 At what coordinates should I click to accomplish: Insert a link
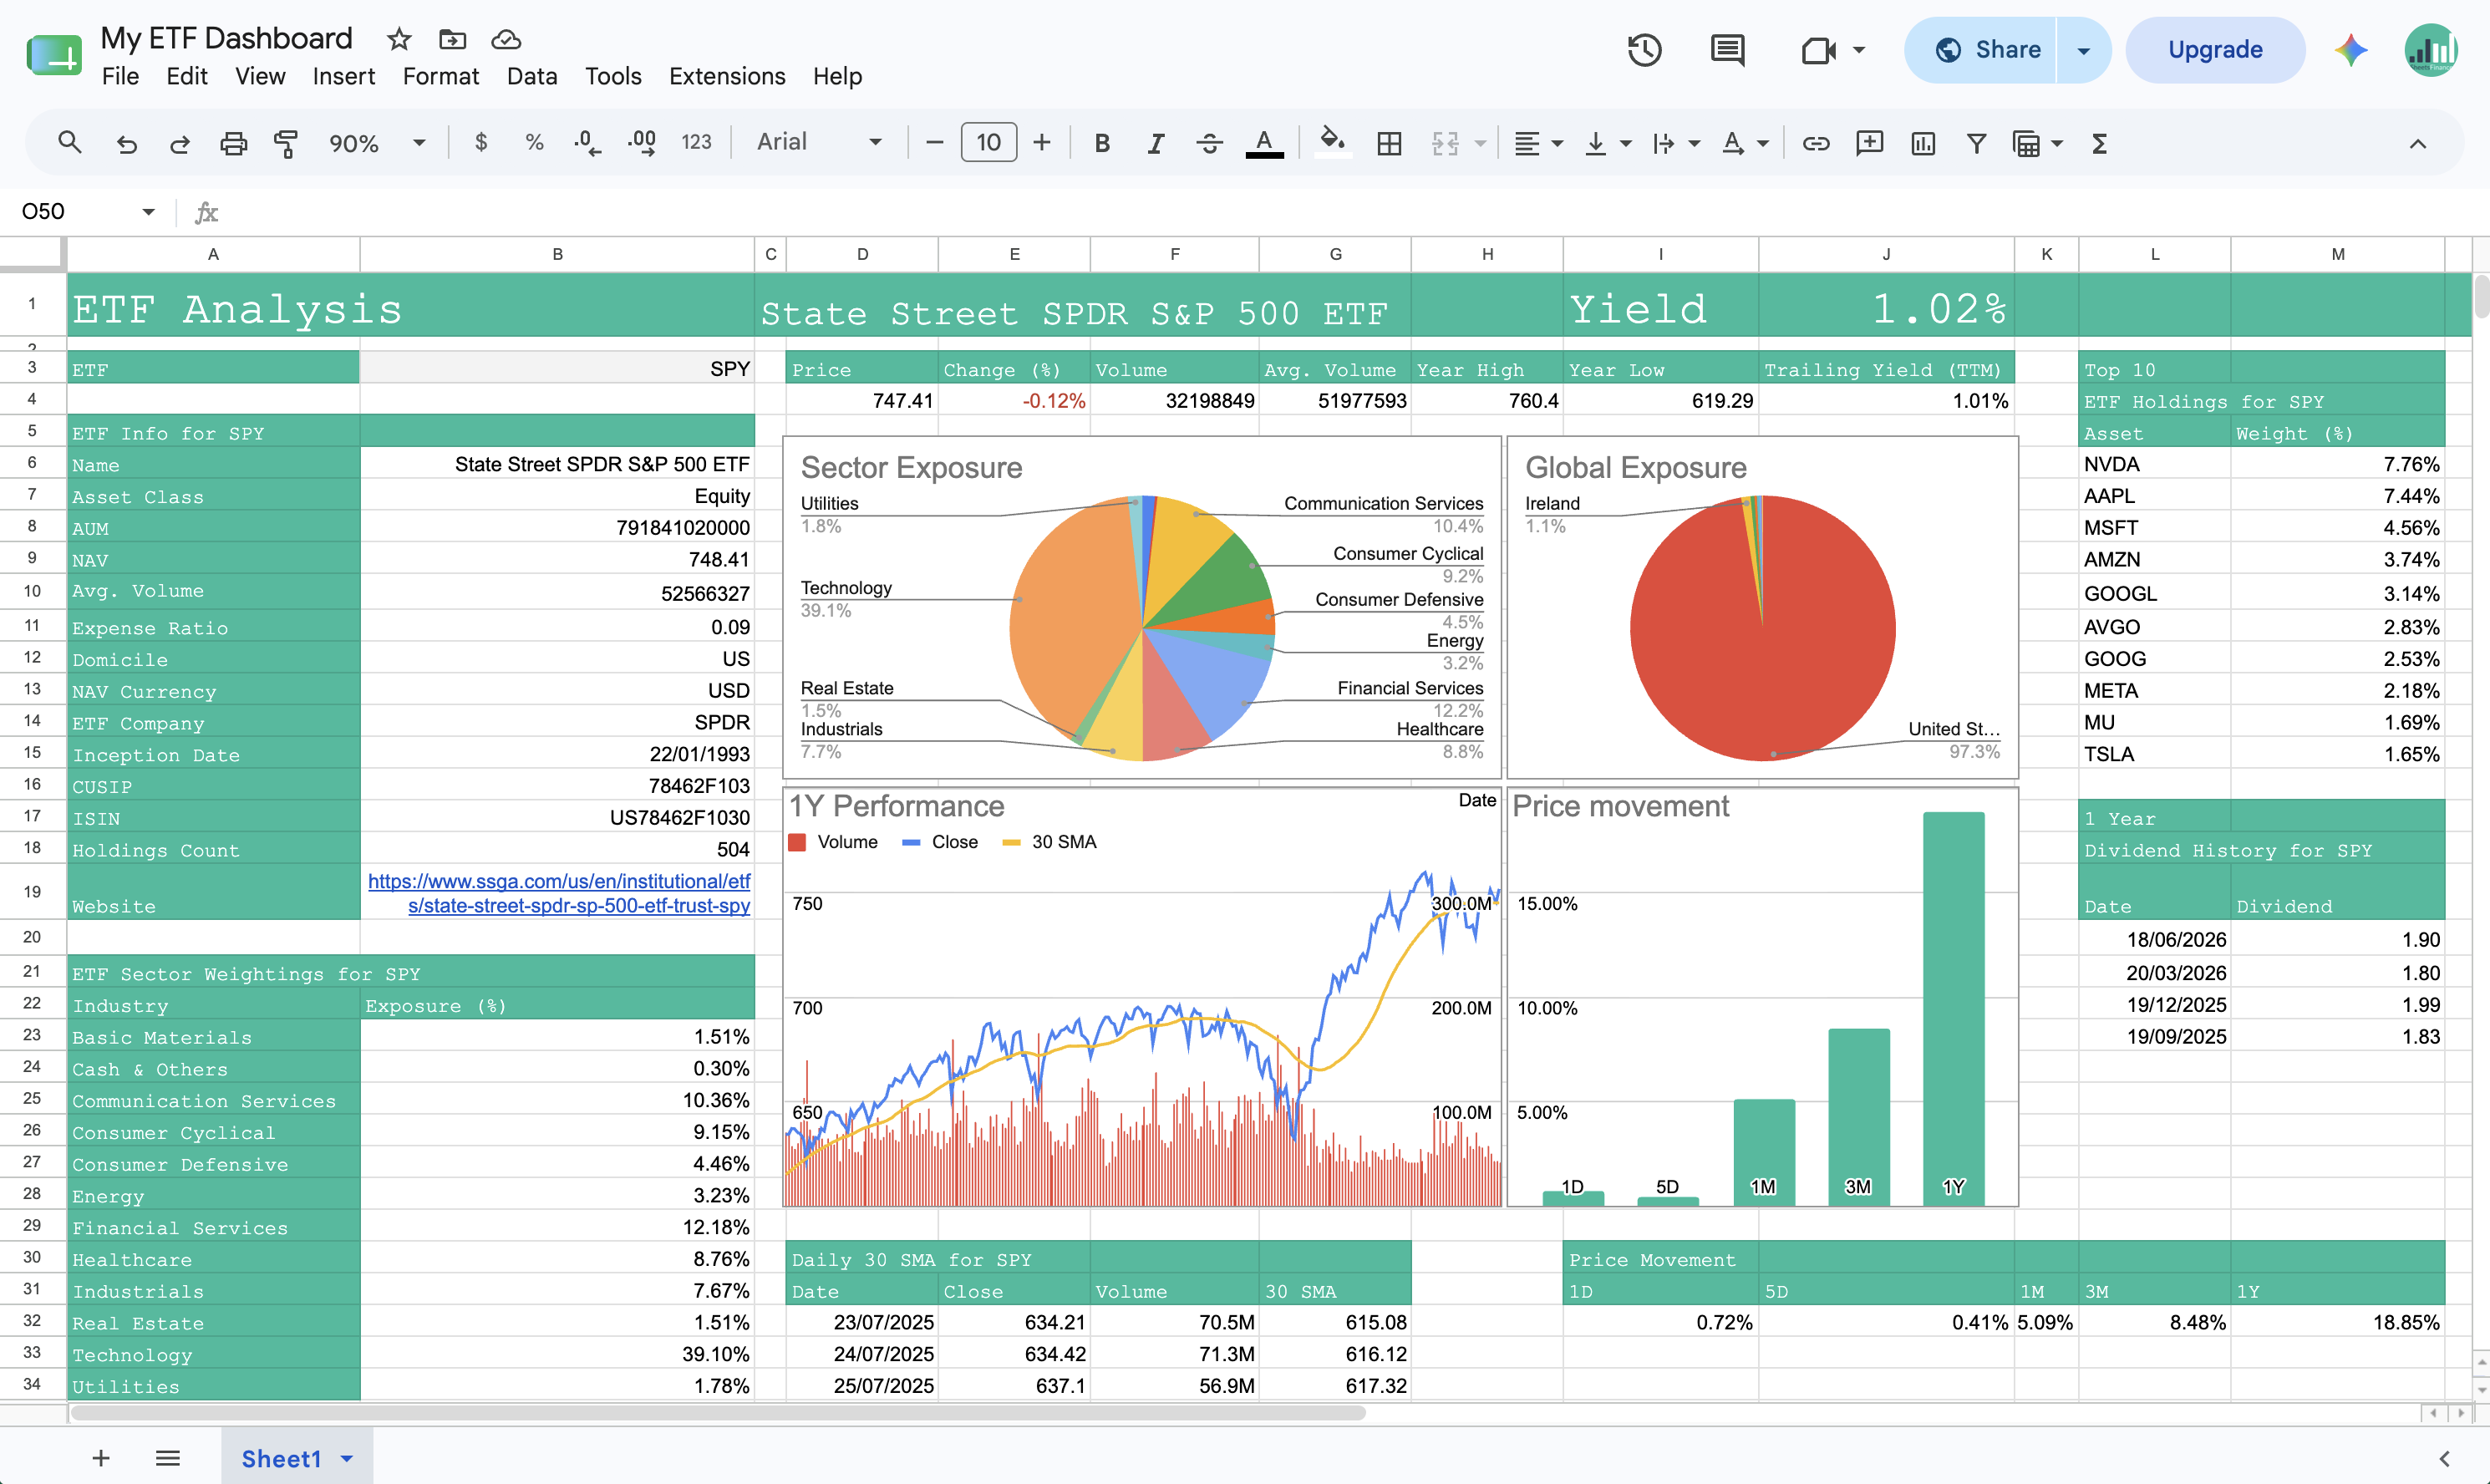pos(1816,143)
